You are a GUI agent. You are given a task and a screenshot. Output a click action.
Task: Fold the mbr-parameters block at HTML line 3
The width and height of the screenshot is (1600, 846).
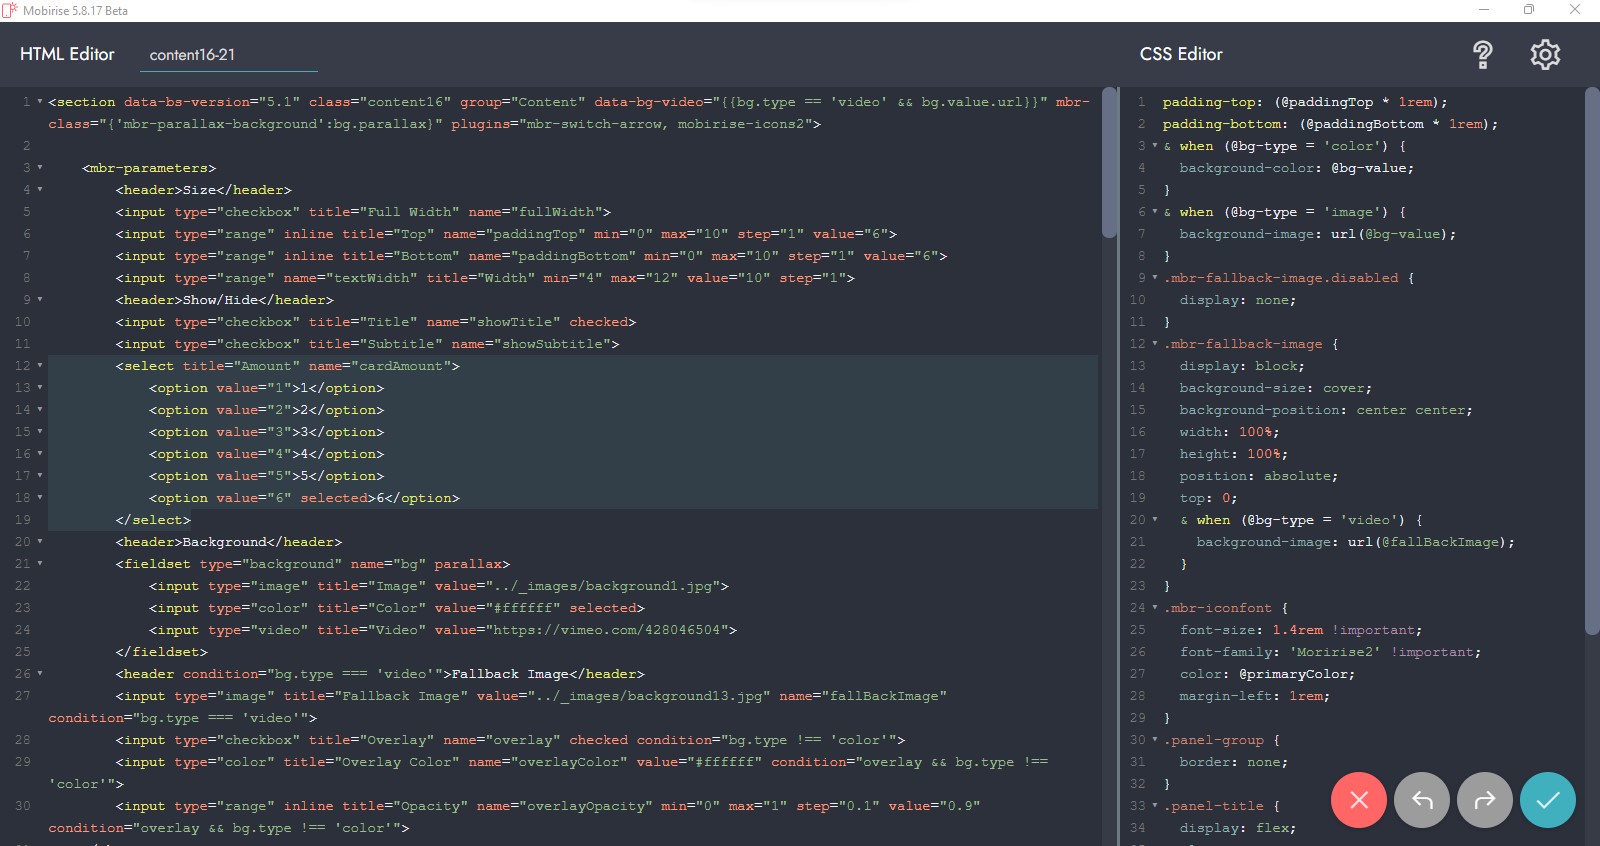point(40,168)
